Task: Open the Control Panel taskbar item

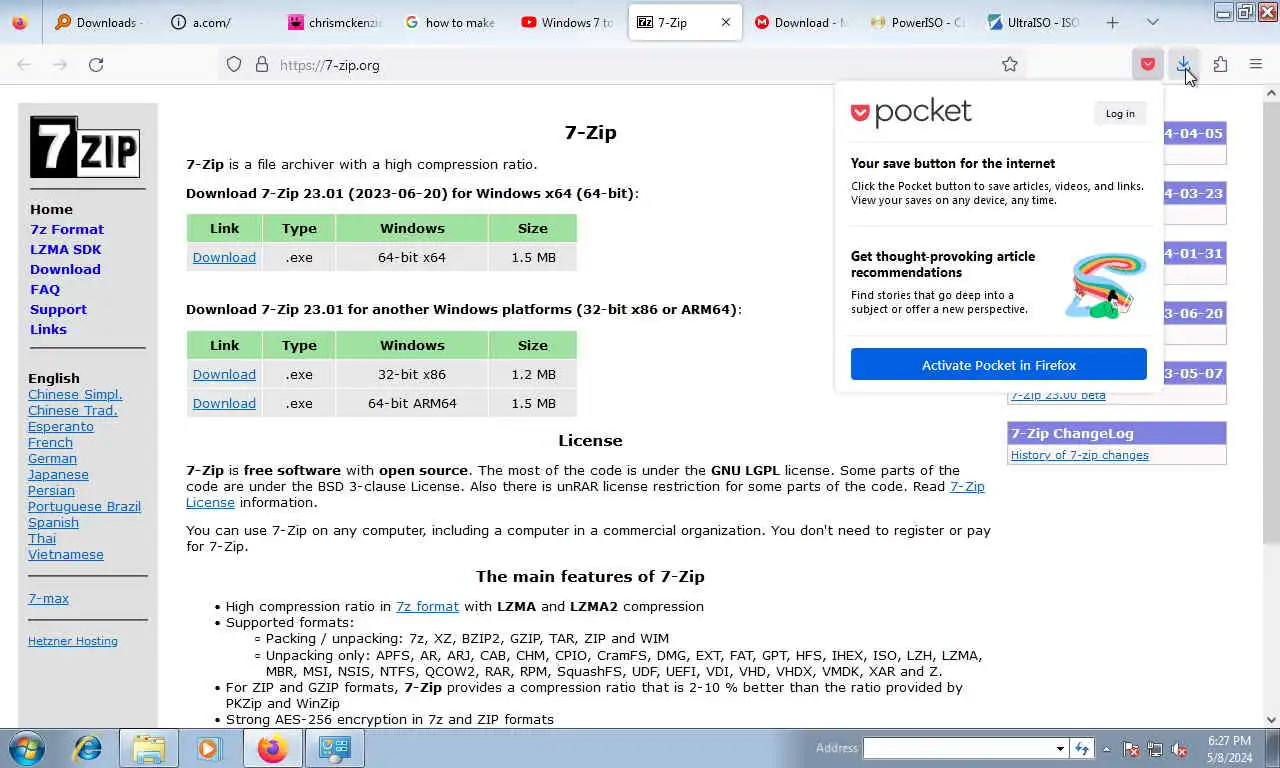Action: (x=334, y=748)
